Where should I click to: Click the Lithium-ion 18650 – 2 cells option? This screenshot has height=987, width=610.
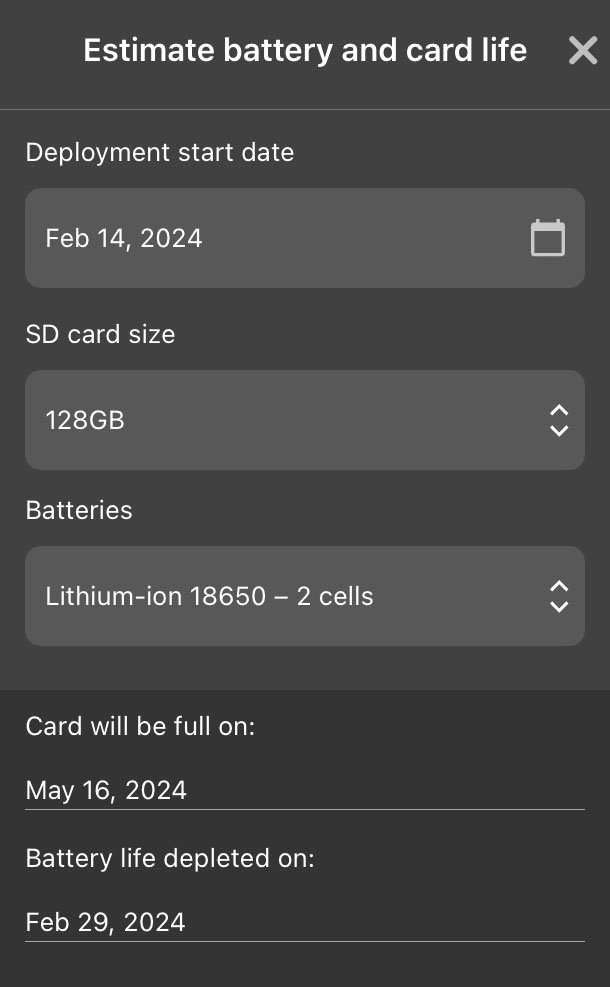pyautogui.click(x=209, y=596)
